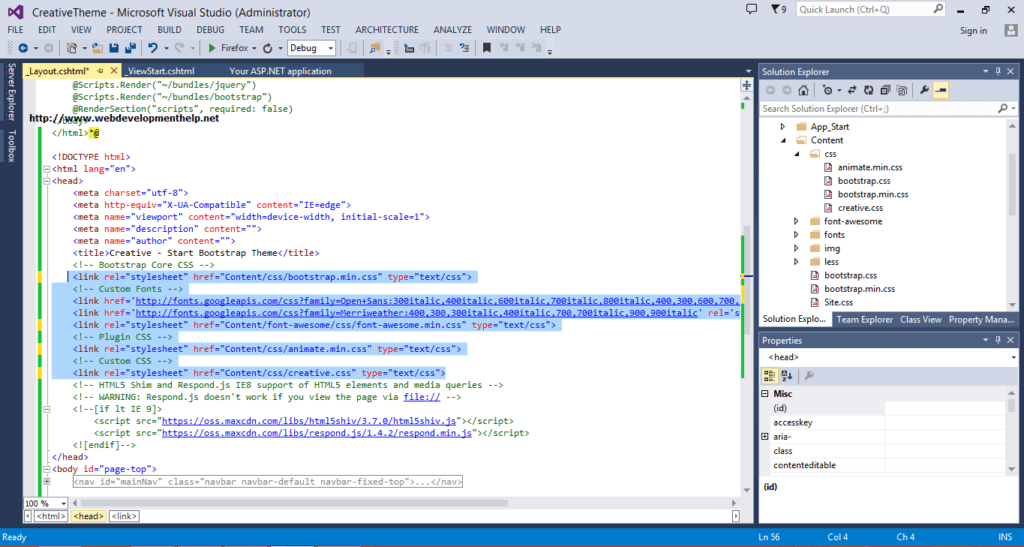Auto-hide pin for Properties panel
The width and height of the screenshot is (1024, 547).
pyautogui.click(x=998, y=340)
